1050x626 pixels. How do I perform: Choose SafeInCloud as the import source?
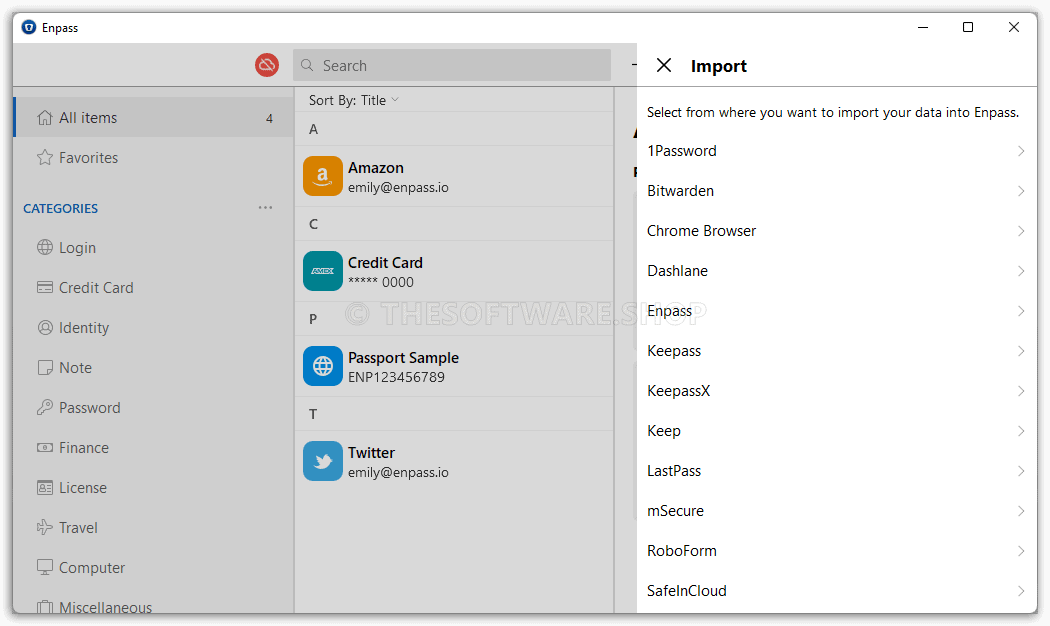point(836,591)
